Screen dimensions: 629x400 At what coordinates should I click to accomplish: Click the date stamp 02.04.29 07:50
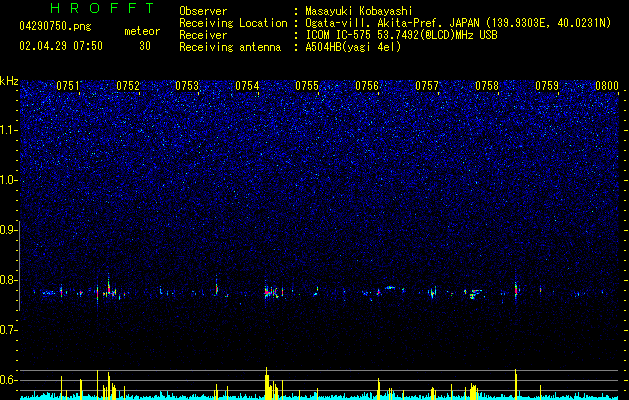click(61, 46)
